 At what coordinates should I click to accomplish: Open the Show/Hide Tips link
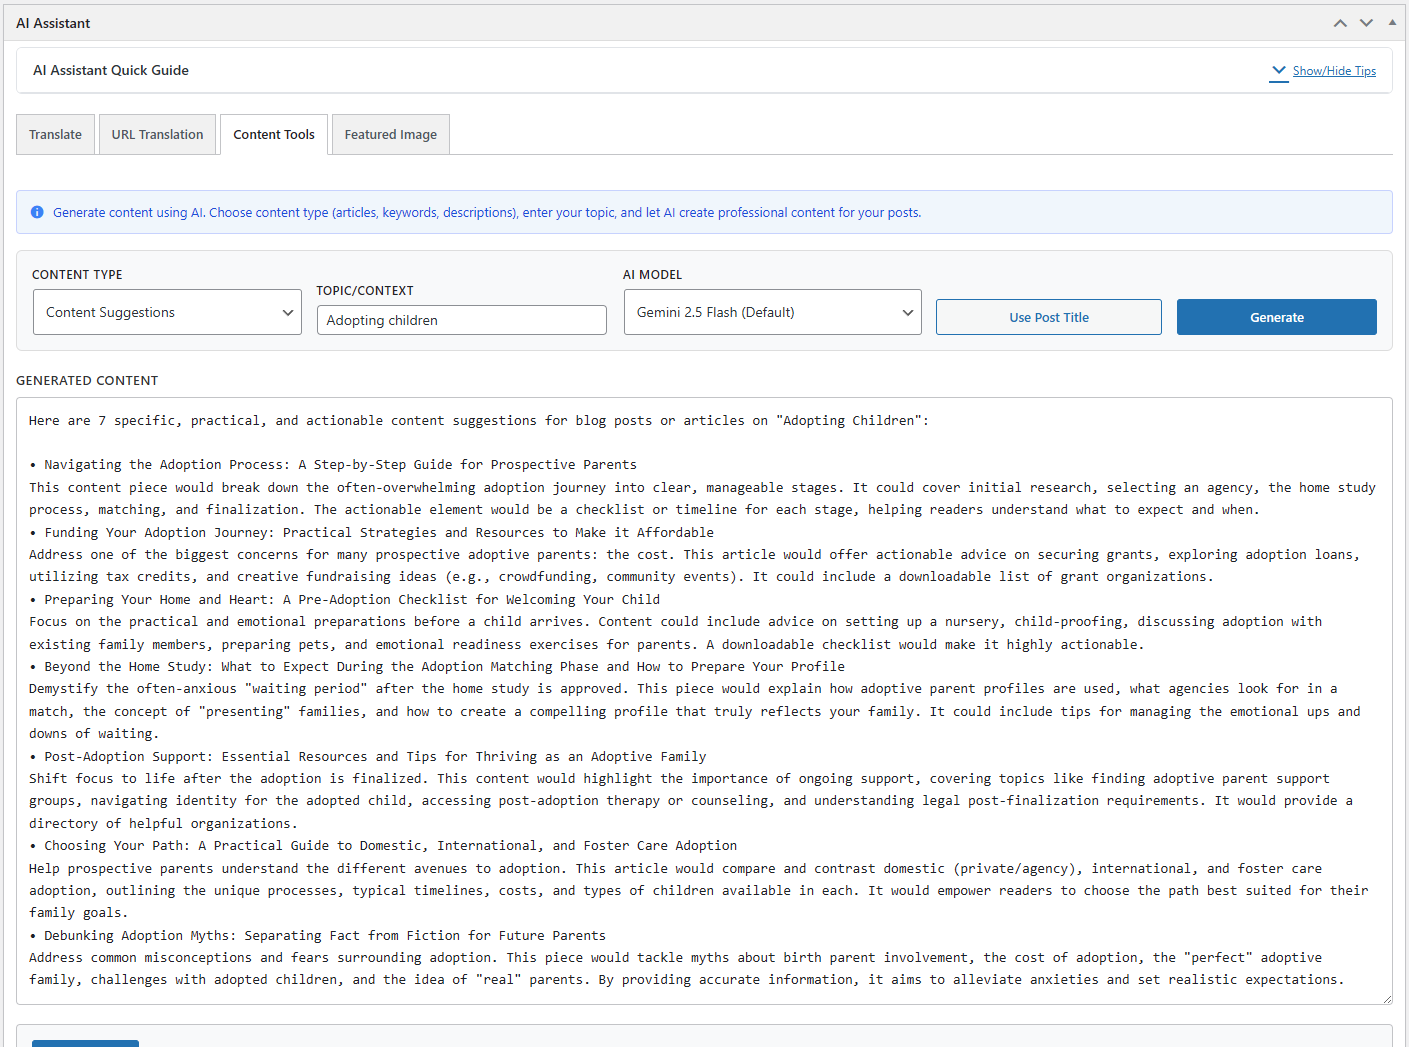[x=1334, y=71]
